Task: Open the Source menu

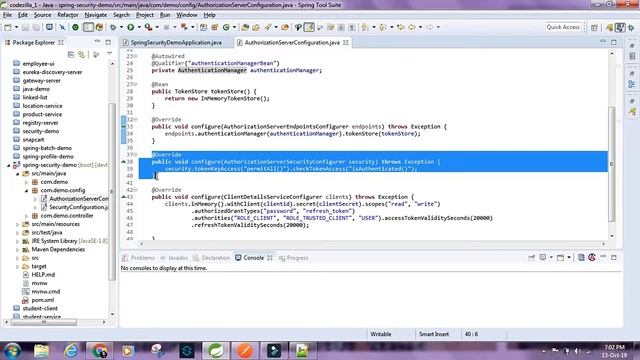Action: (42, 15)
